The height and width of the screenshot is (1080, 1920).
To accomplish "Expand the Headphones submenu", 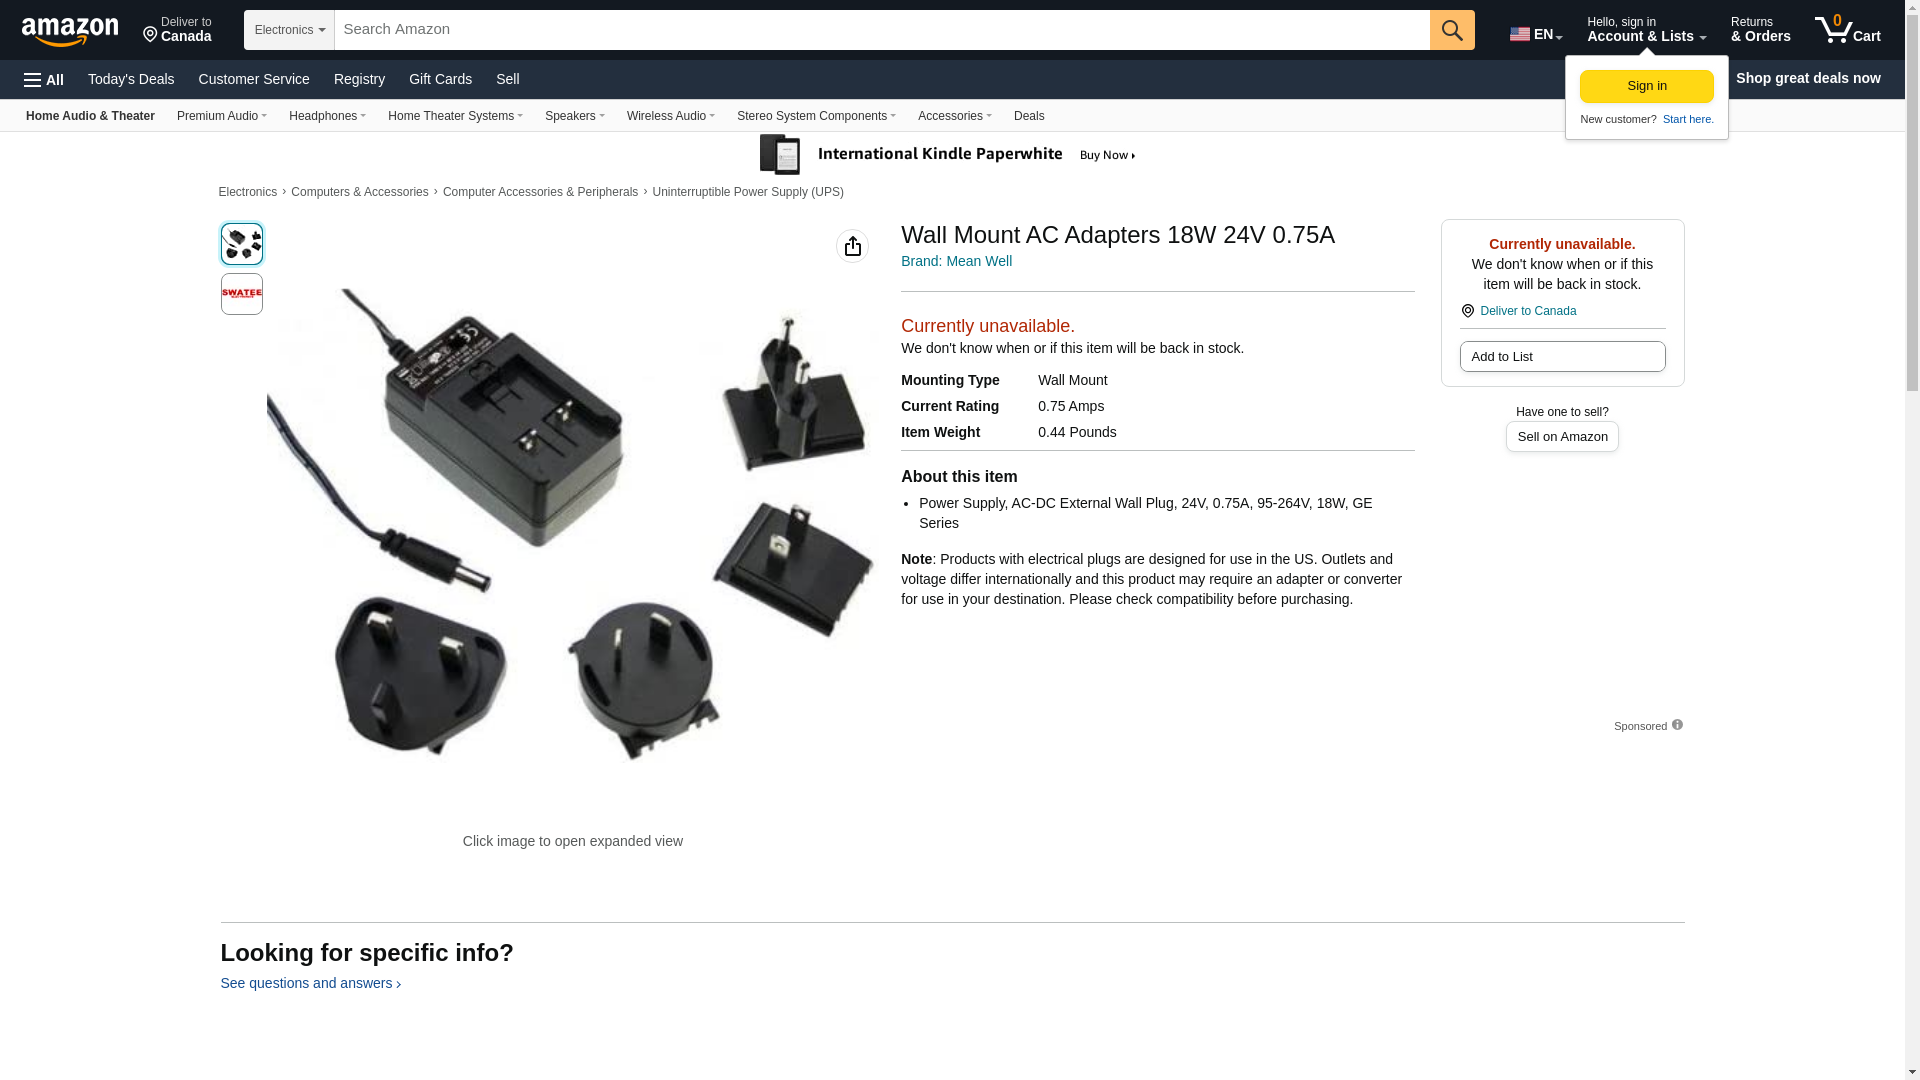I will point(327,116).
